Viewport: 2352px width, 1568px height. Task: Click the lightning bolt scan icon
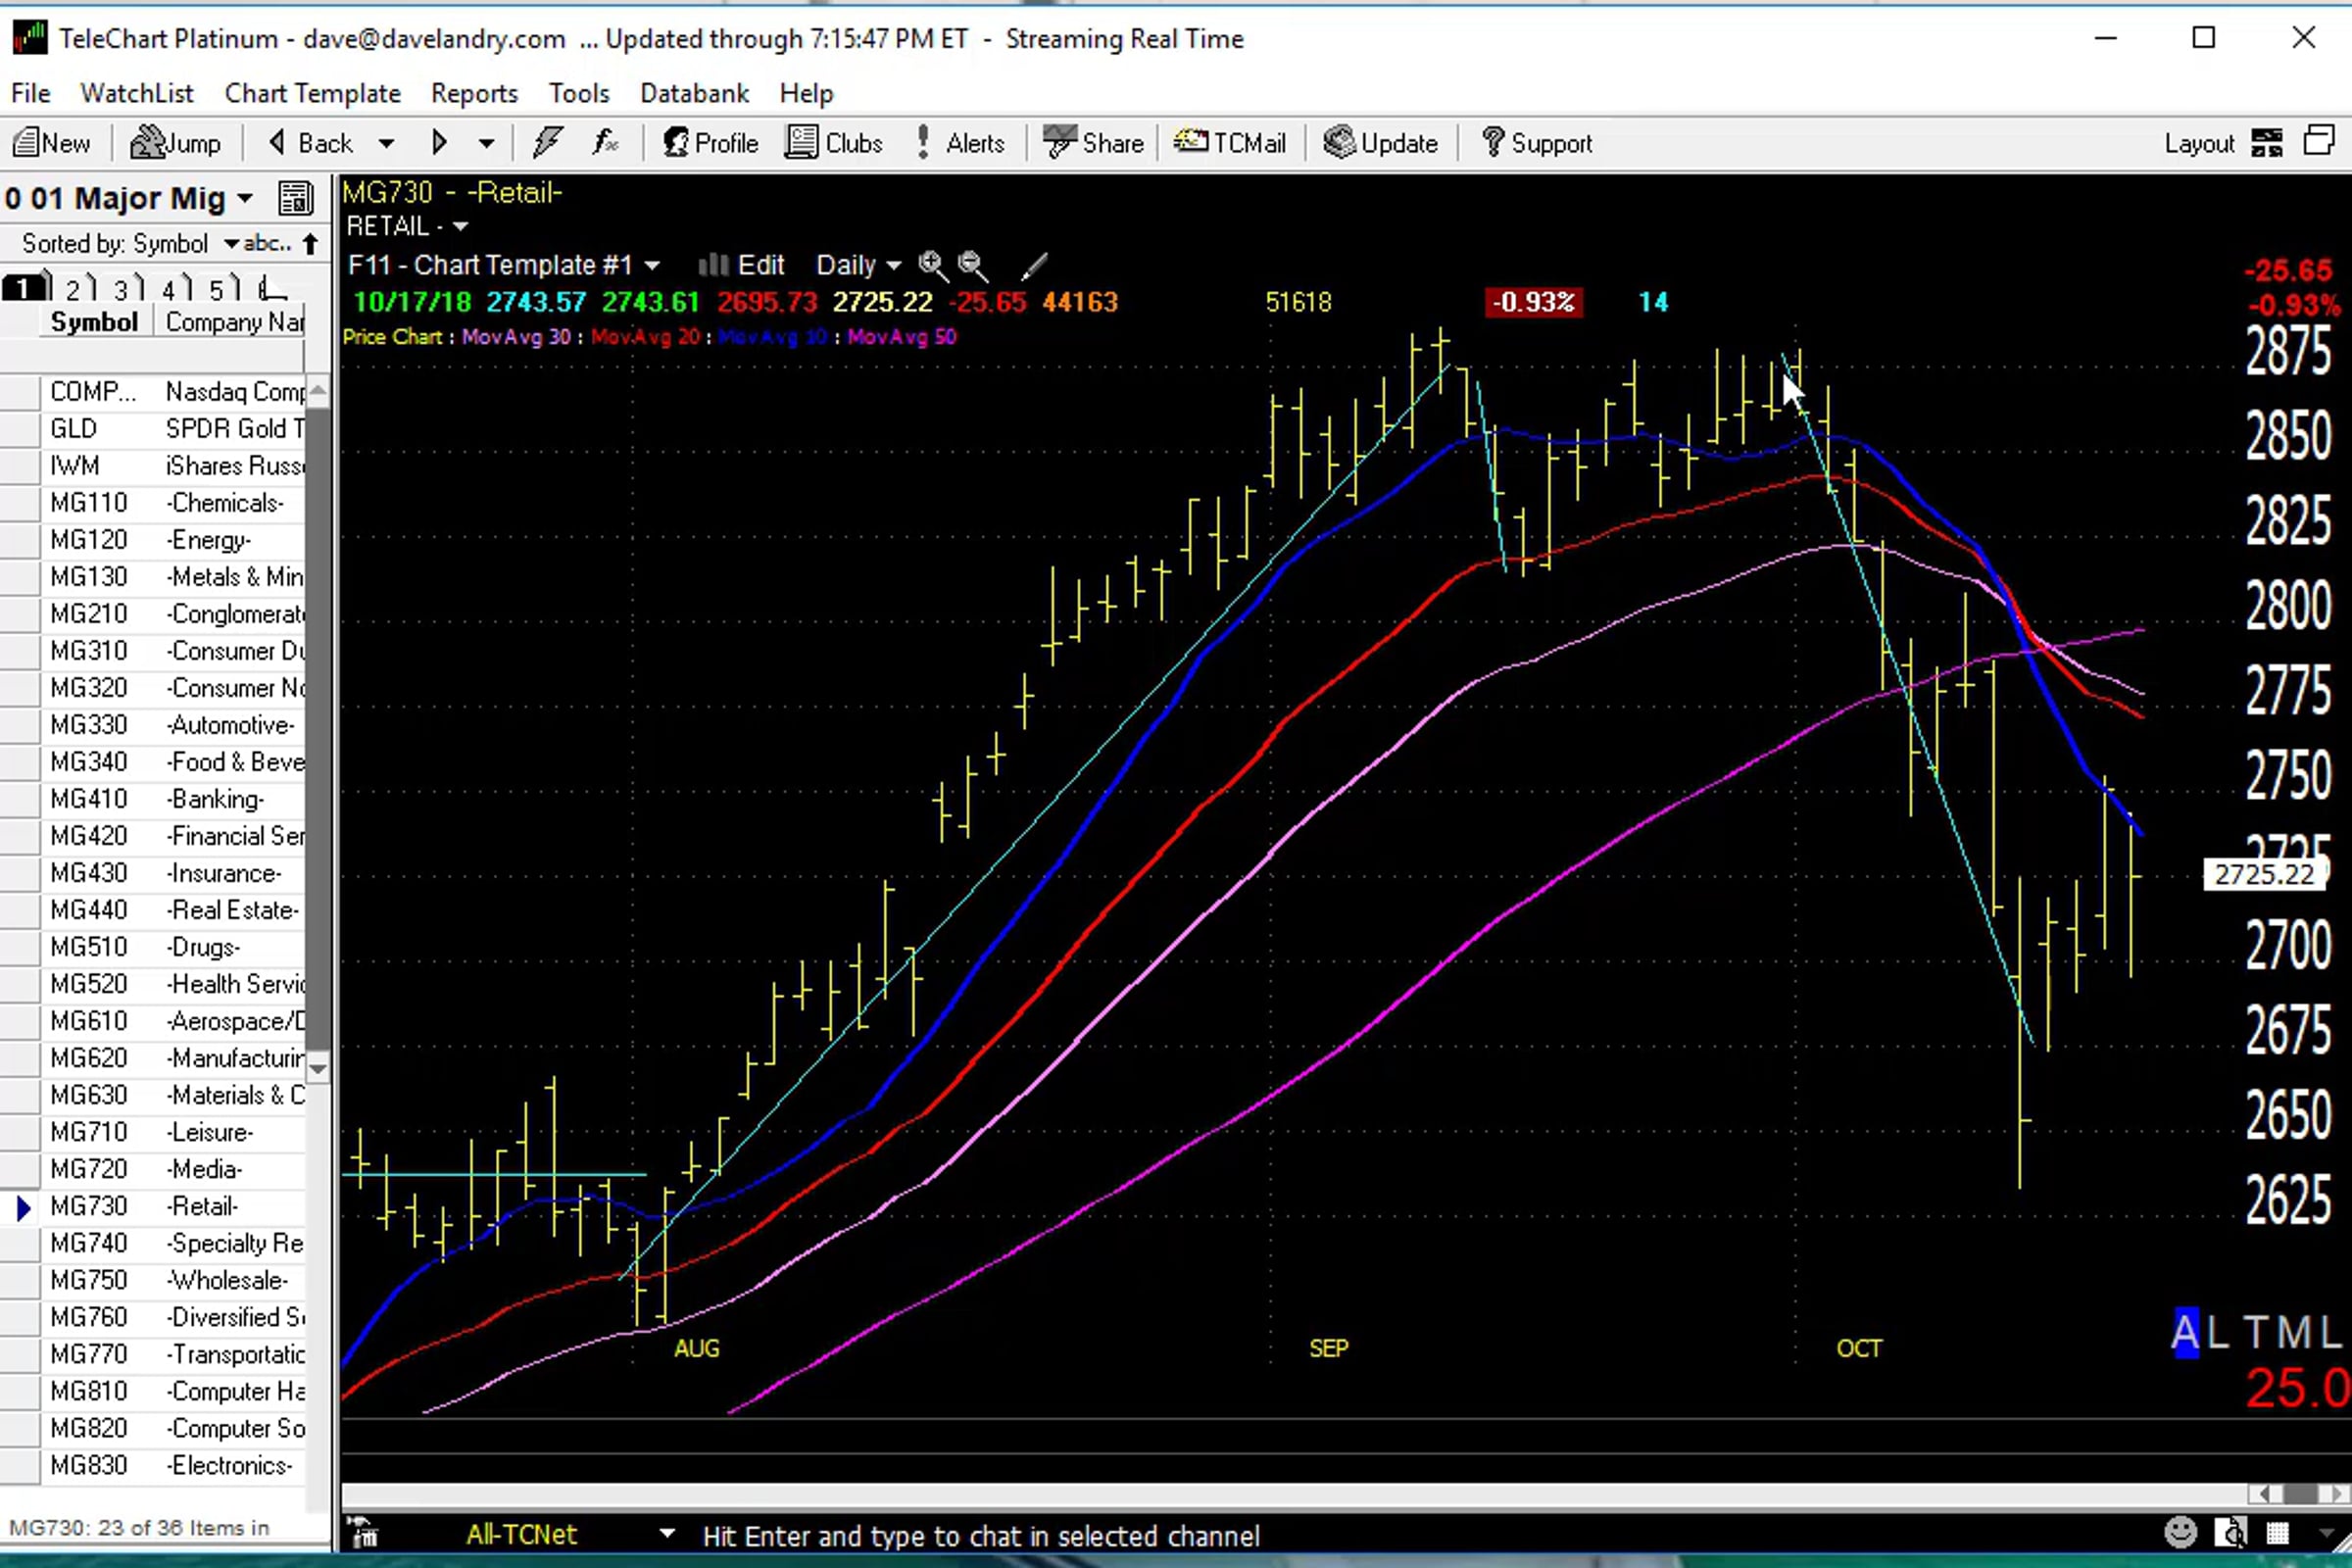click(547, 143)
